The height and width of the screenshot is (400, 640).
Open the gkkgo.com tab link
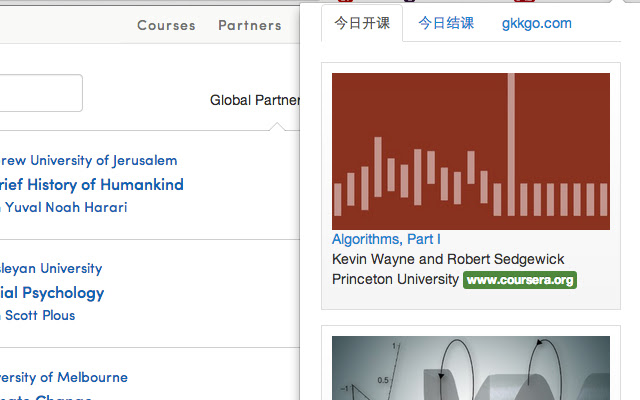click(x=537, y=23)
